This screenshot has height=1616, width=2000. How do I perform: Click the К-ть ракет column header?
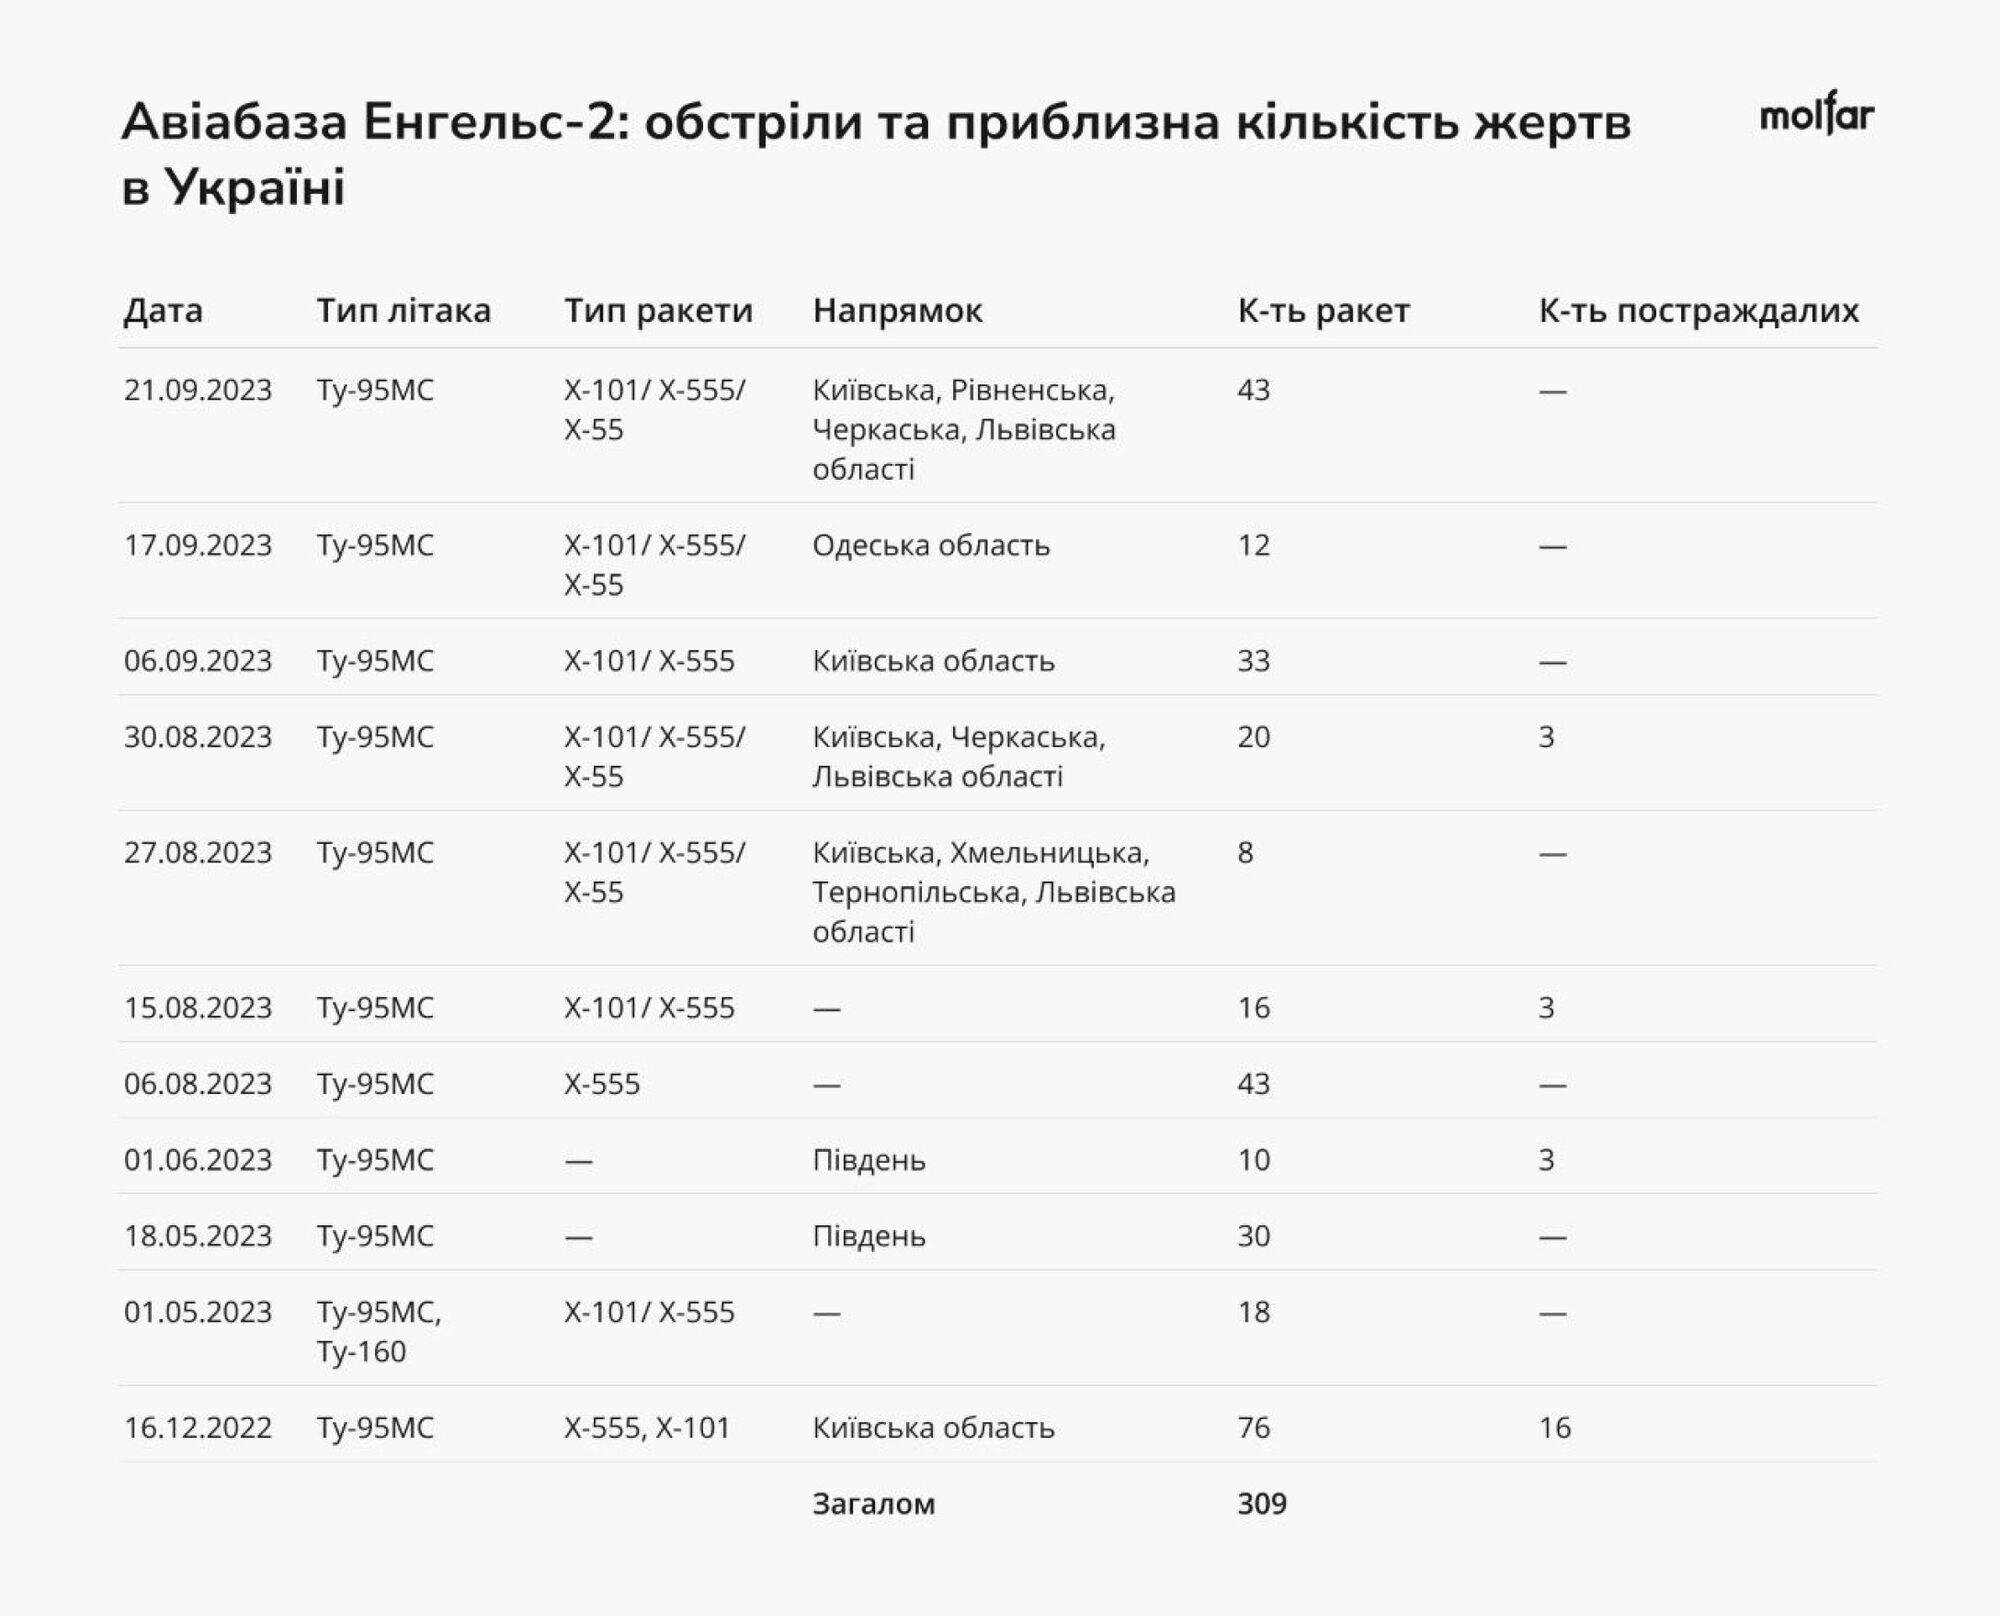(x=1323, y=311)
